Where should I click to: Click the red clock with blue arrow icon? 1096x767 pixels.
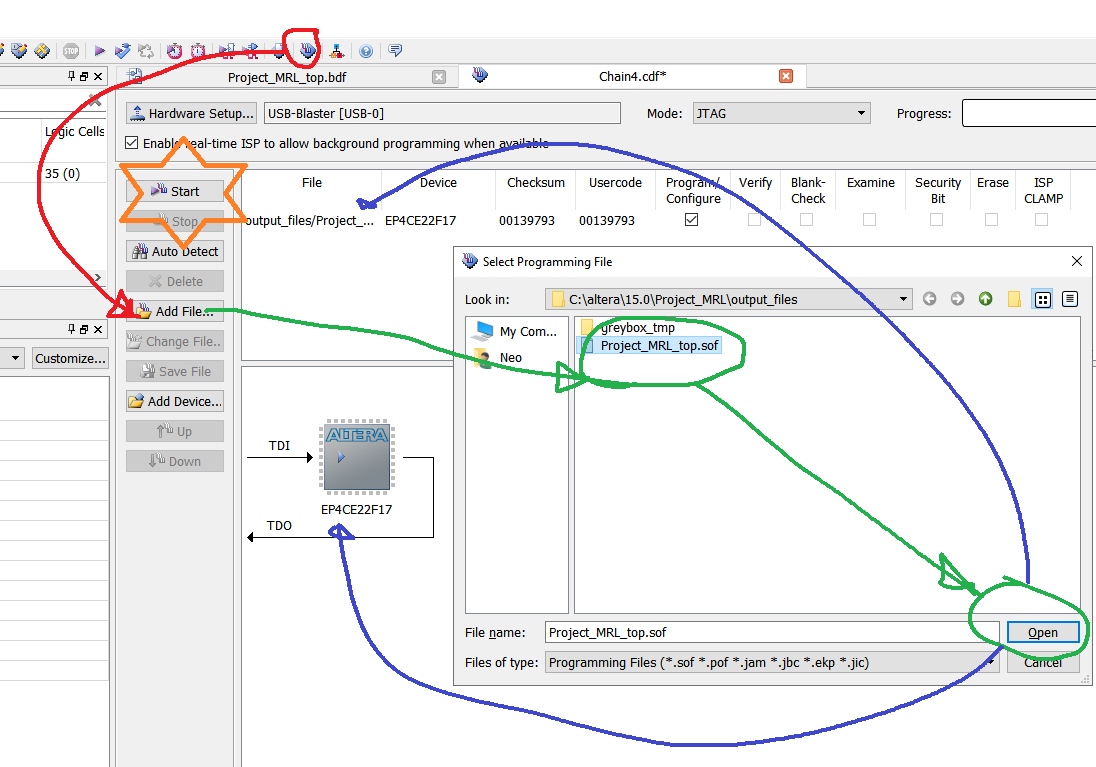[x=174, y=51]
